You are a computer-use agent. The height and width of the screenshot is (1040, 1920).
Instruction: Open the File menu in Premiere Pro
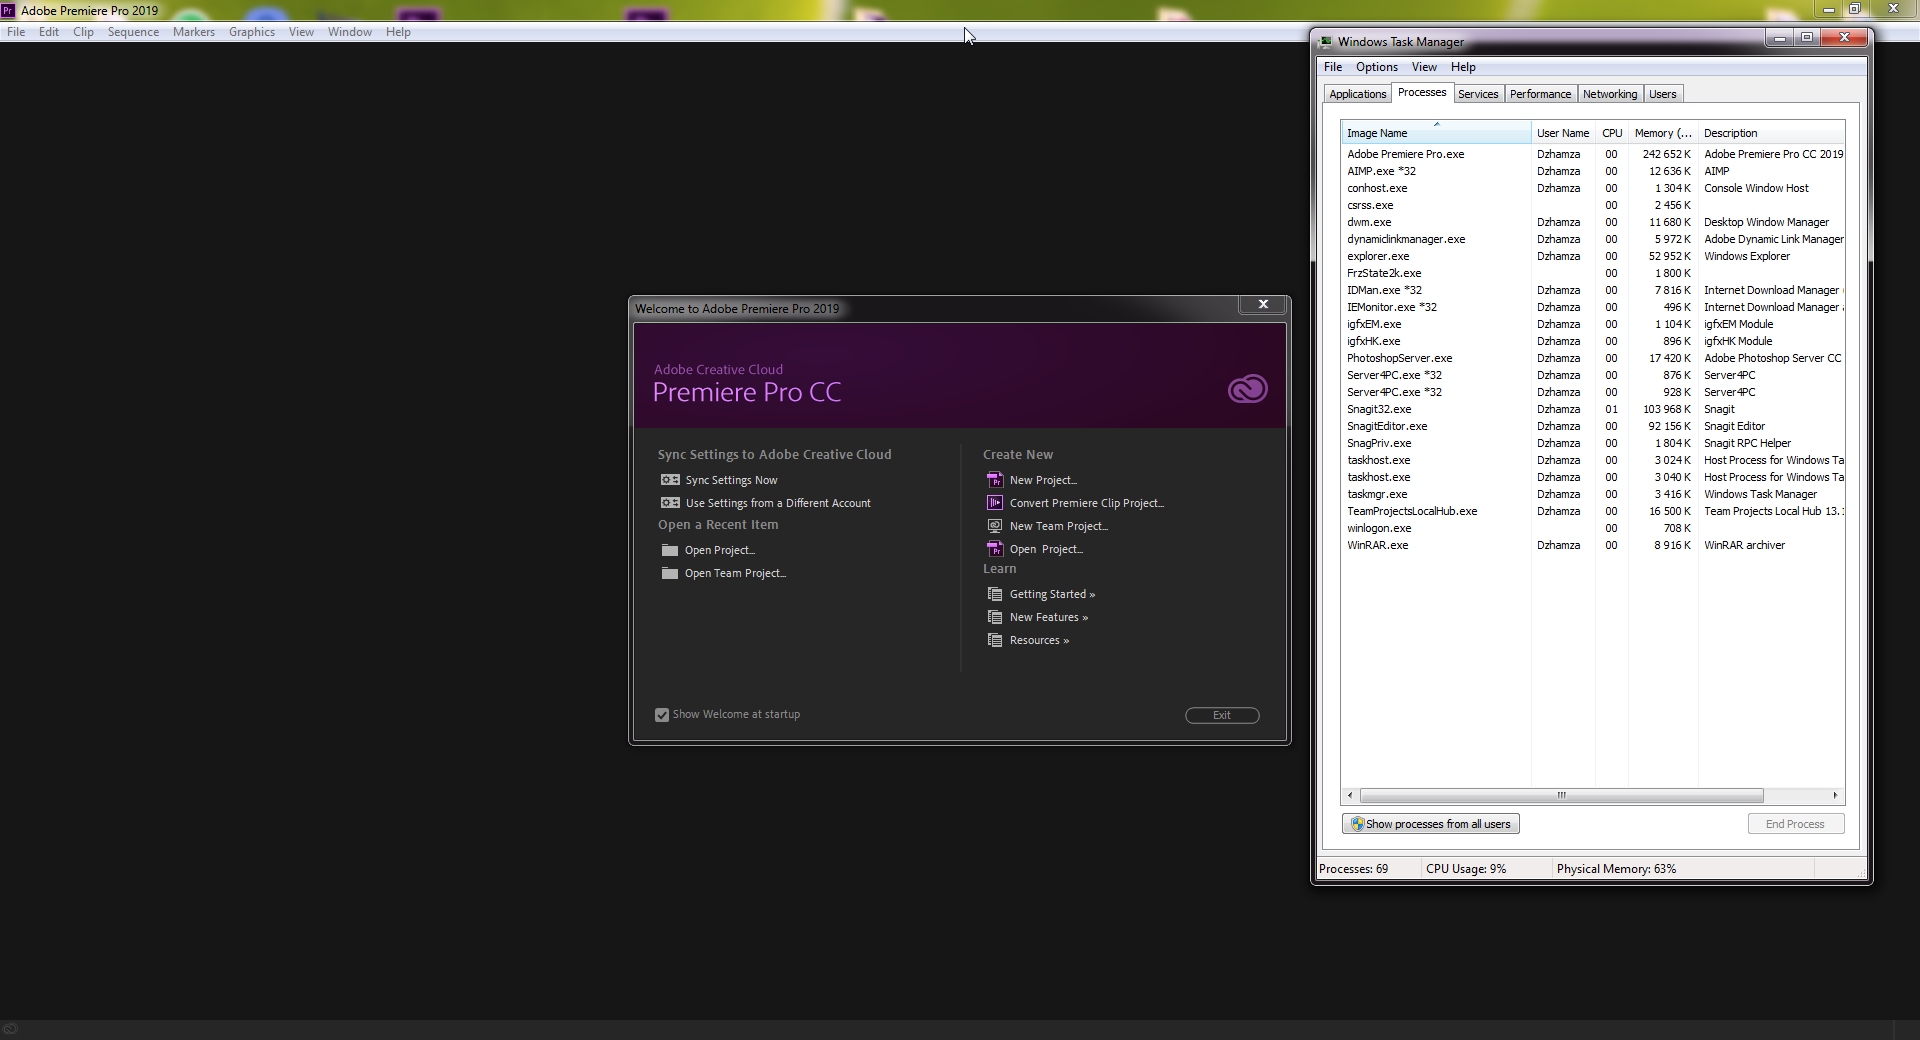16,32
